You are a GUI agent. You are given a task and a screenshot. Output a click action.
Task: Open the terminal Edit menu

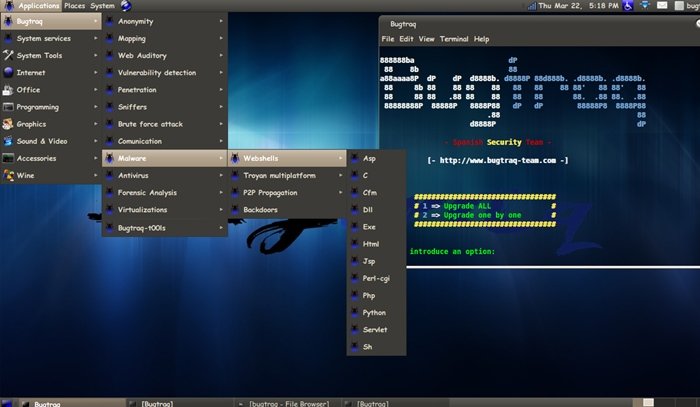pyautogui.click(x=406, y=39)
